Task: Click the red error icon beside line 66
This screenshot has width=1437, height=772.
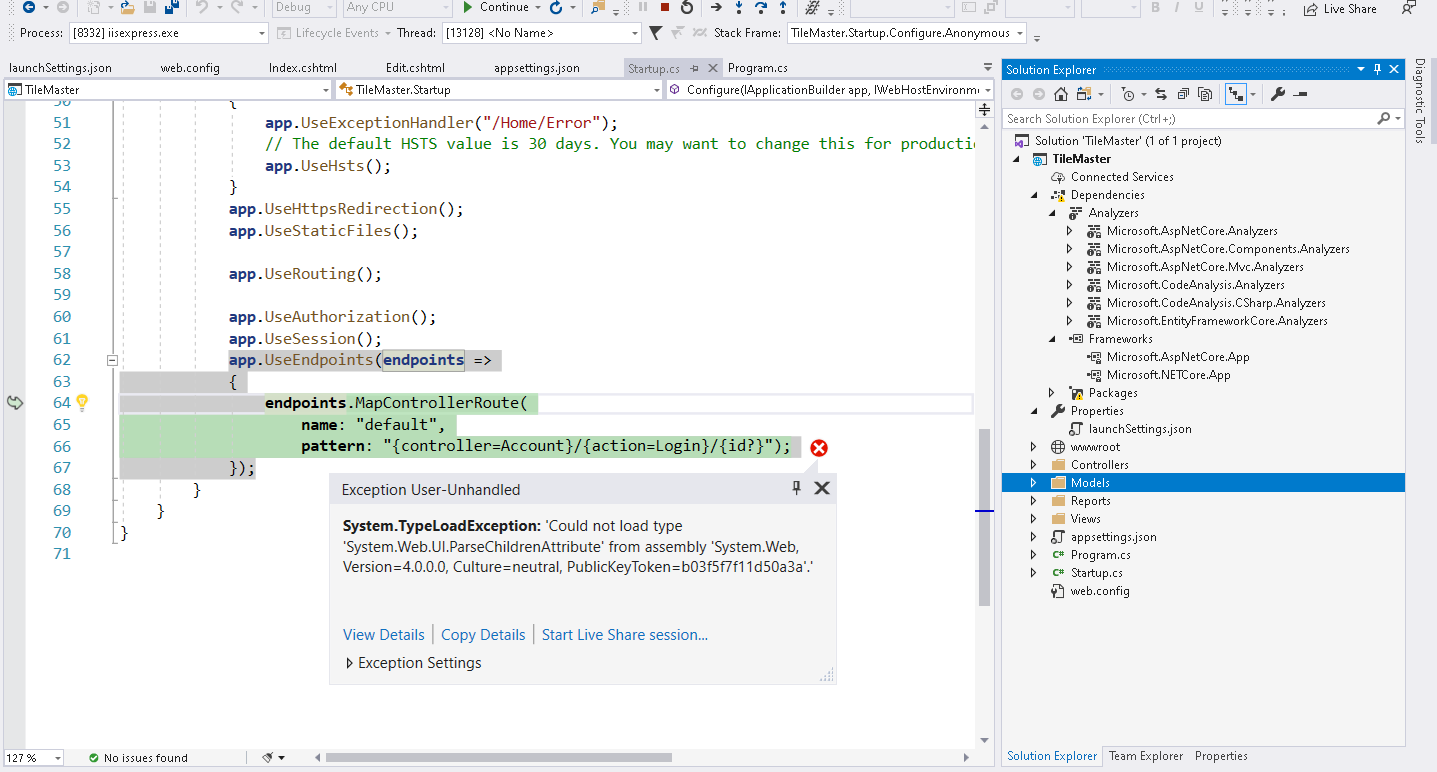Action: [819, 448]
